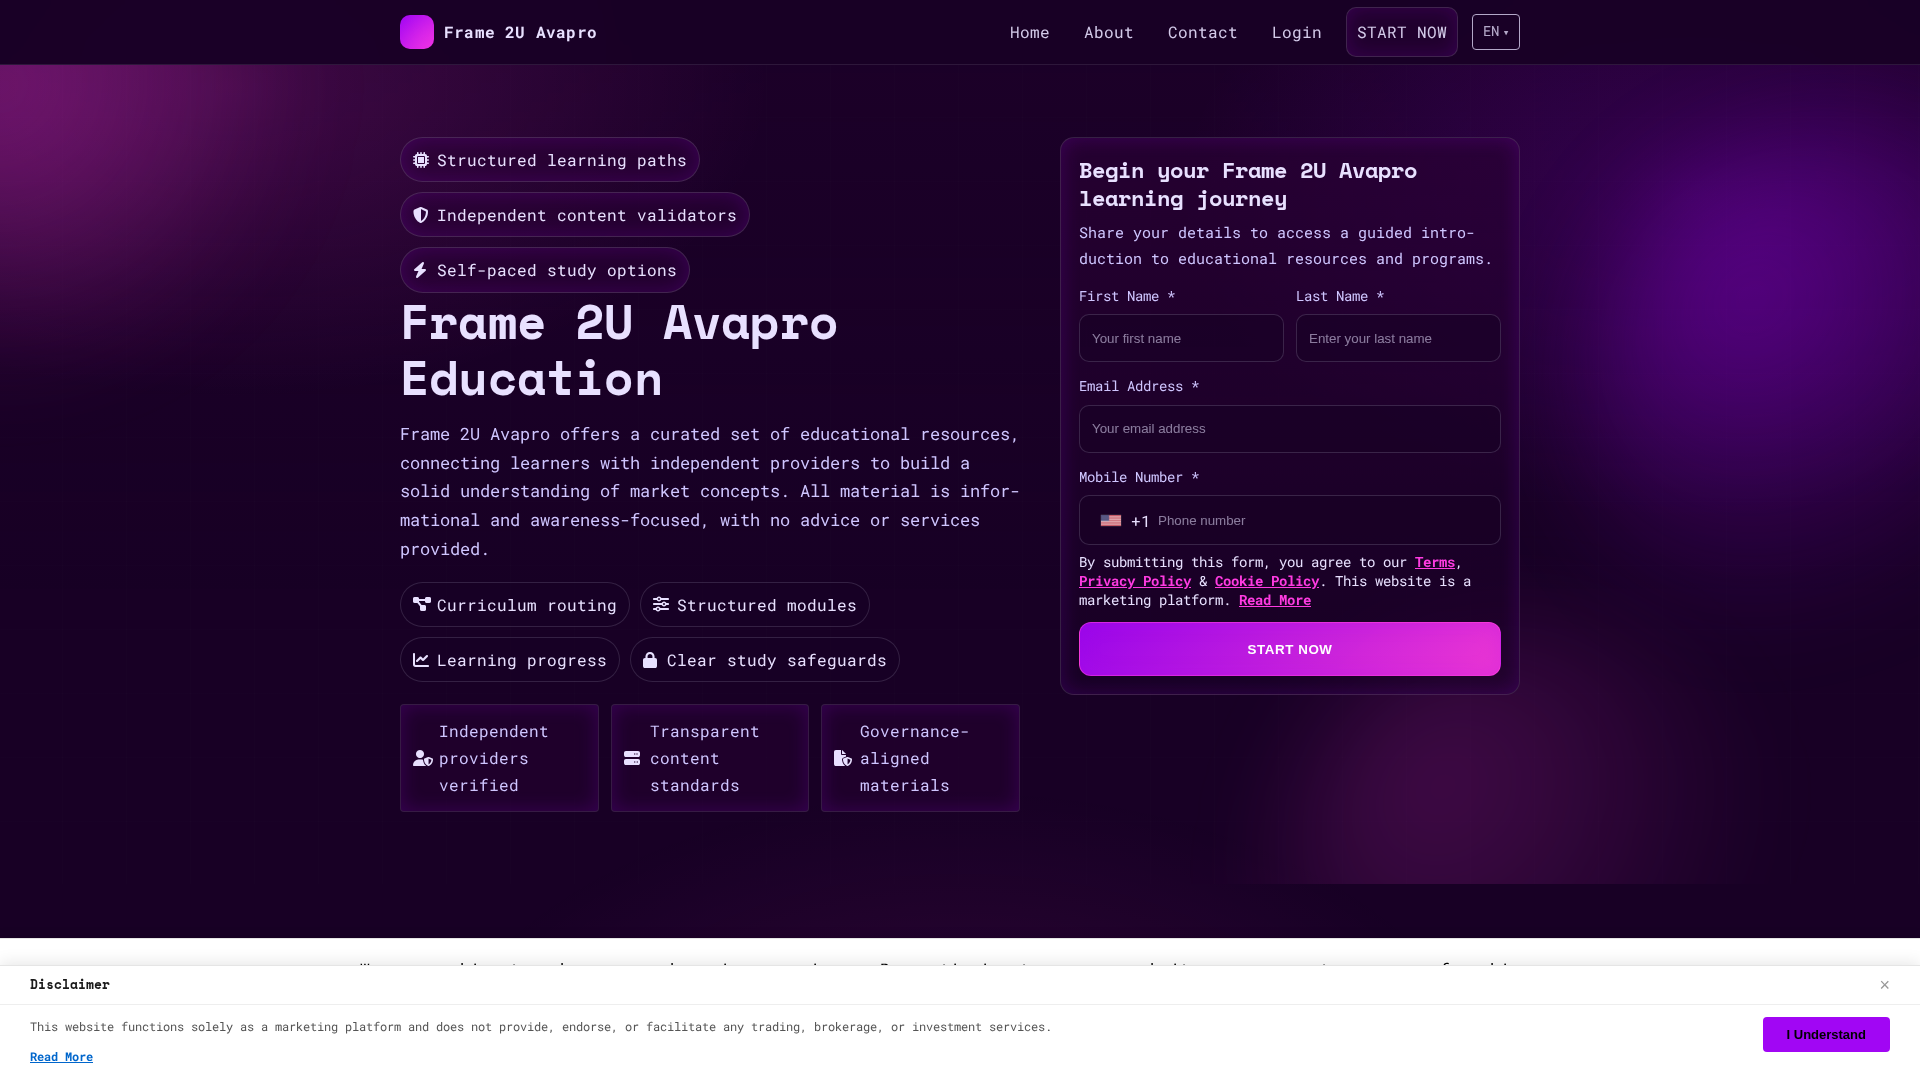Focus the Phone number input field
Viewport: 1920px width, 1080px height.
click(1320, 520)
